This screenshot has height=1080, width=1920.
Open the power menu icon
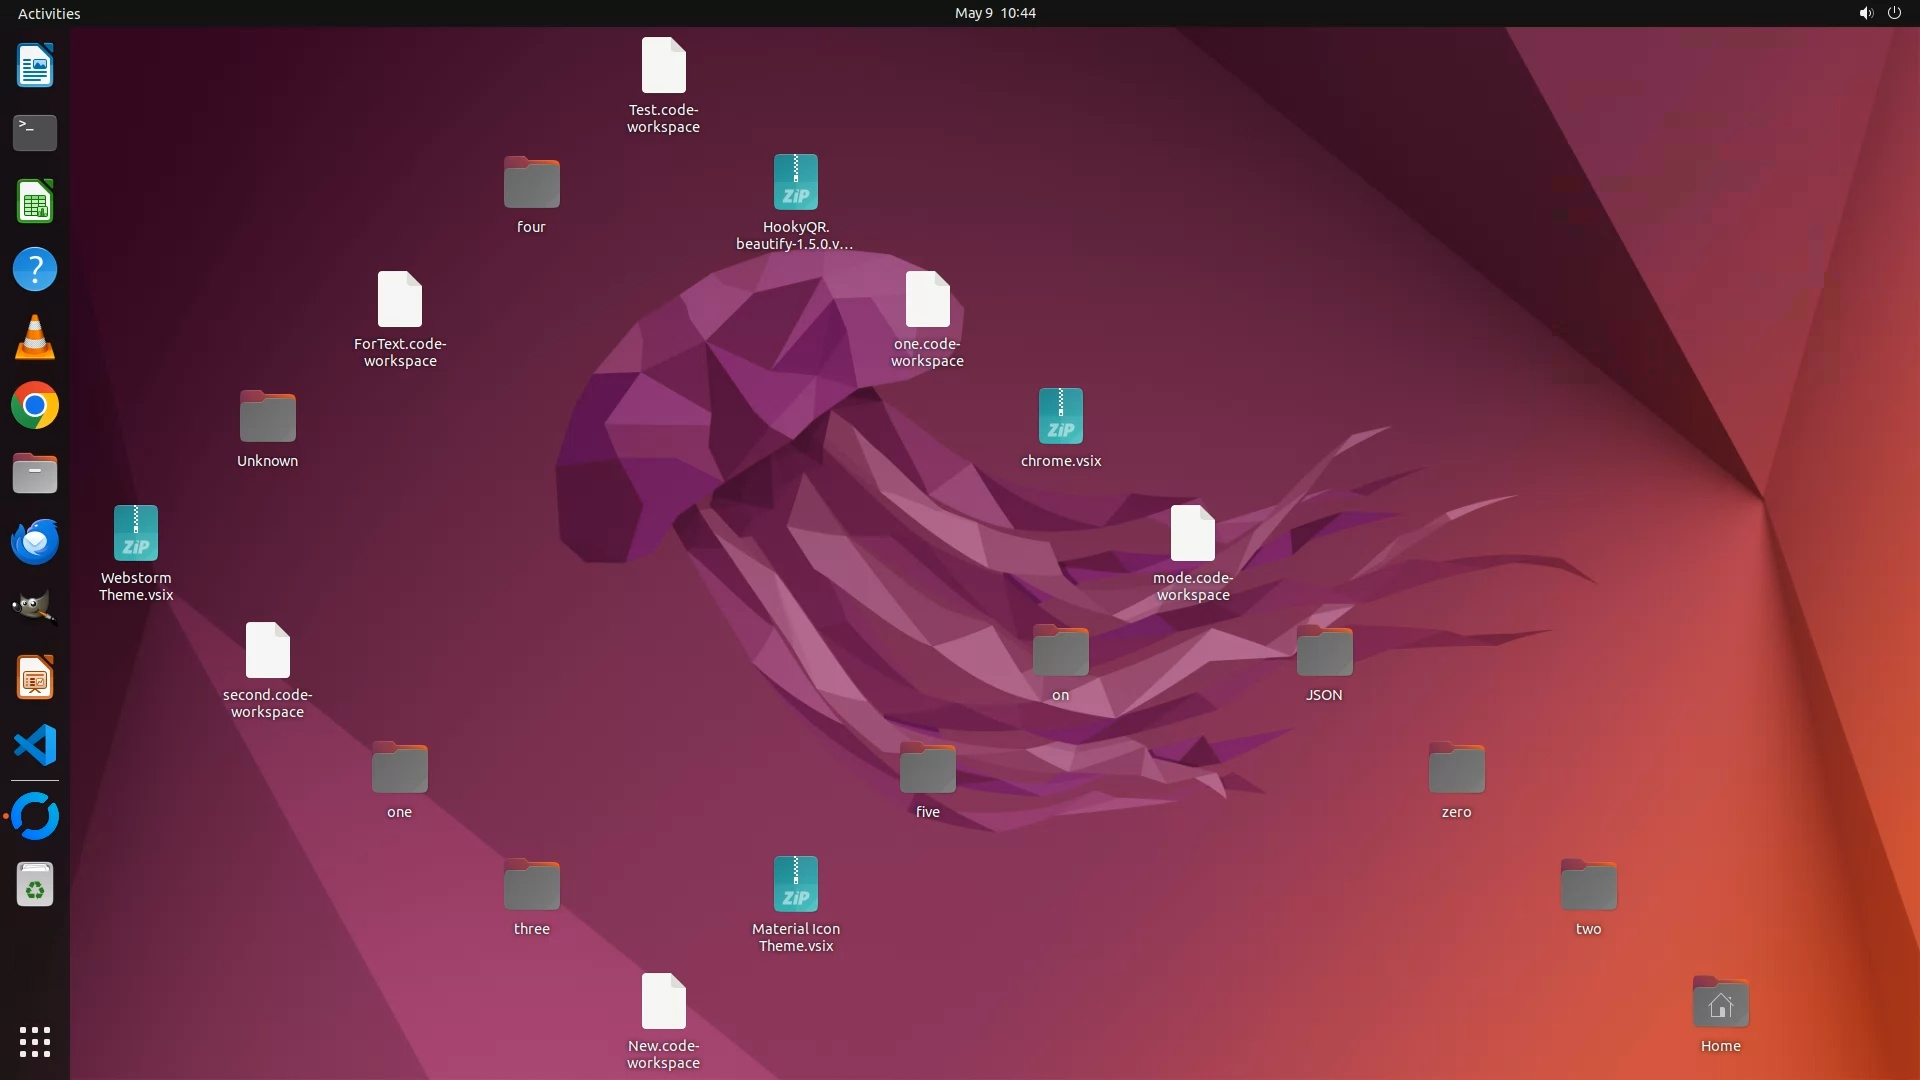(x=1894, y=13)
